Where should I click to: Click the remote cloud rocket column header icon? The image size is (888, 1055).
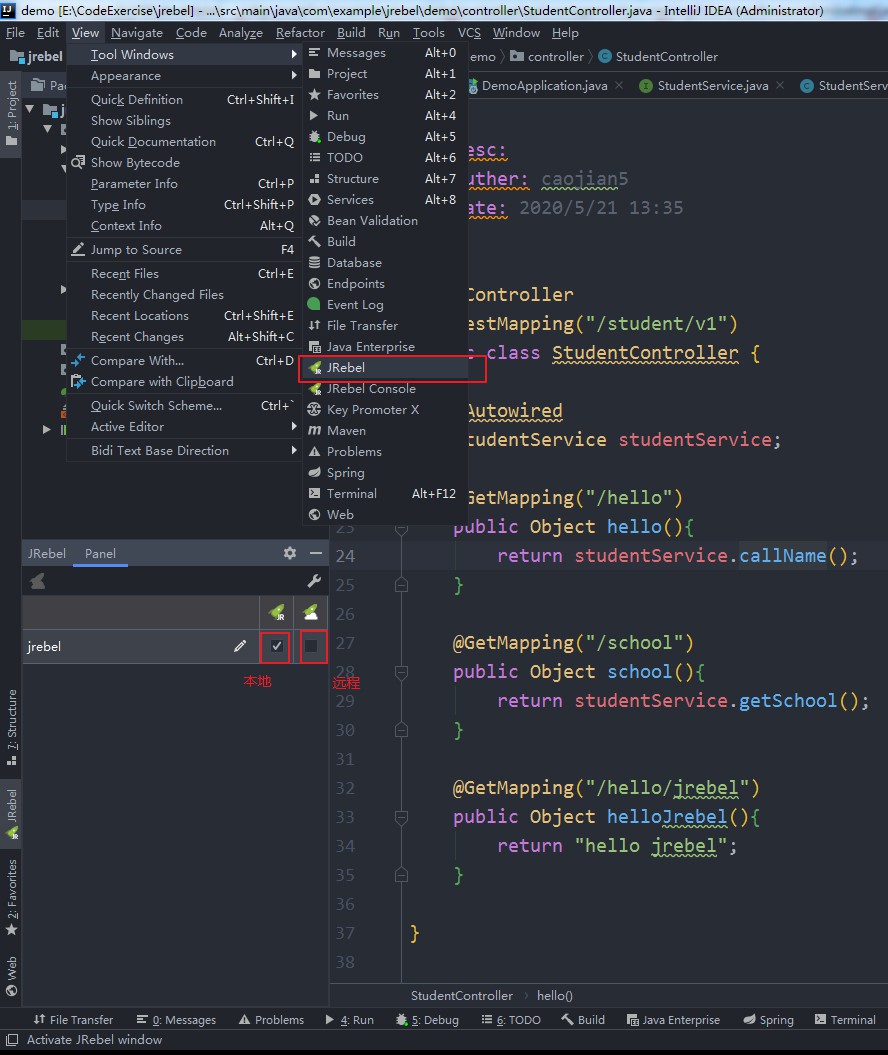click(x=312, y=612)
